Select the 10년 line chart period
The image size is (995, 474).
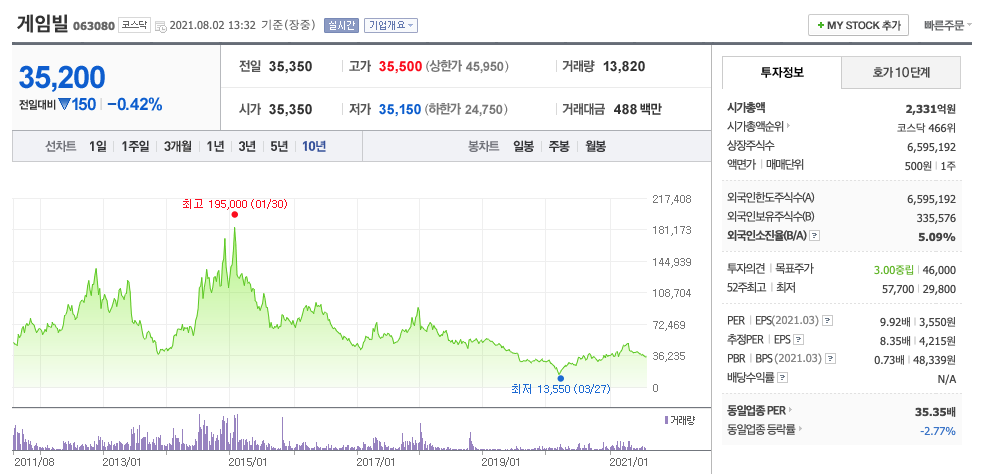[x=314, y=147]
